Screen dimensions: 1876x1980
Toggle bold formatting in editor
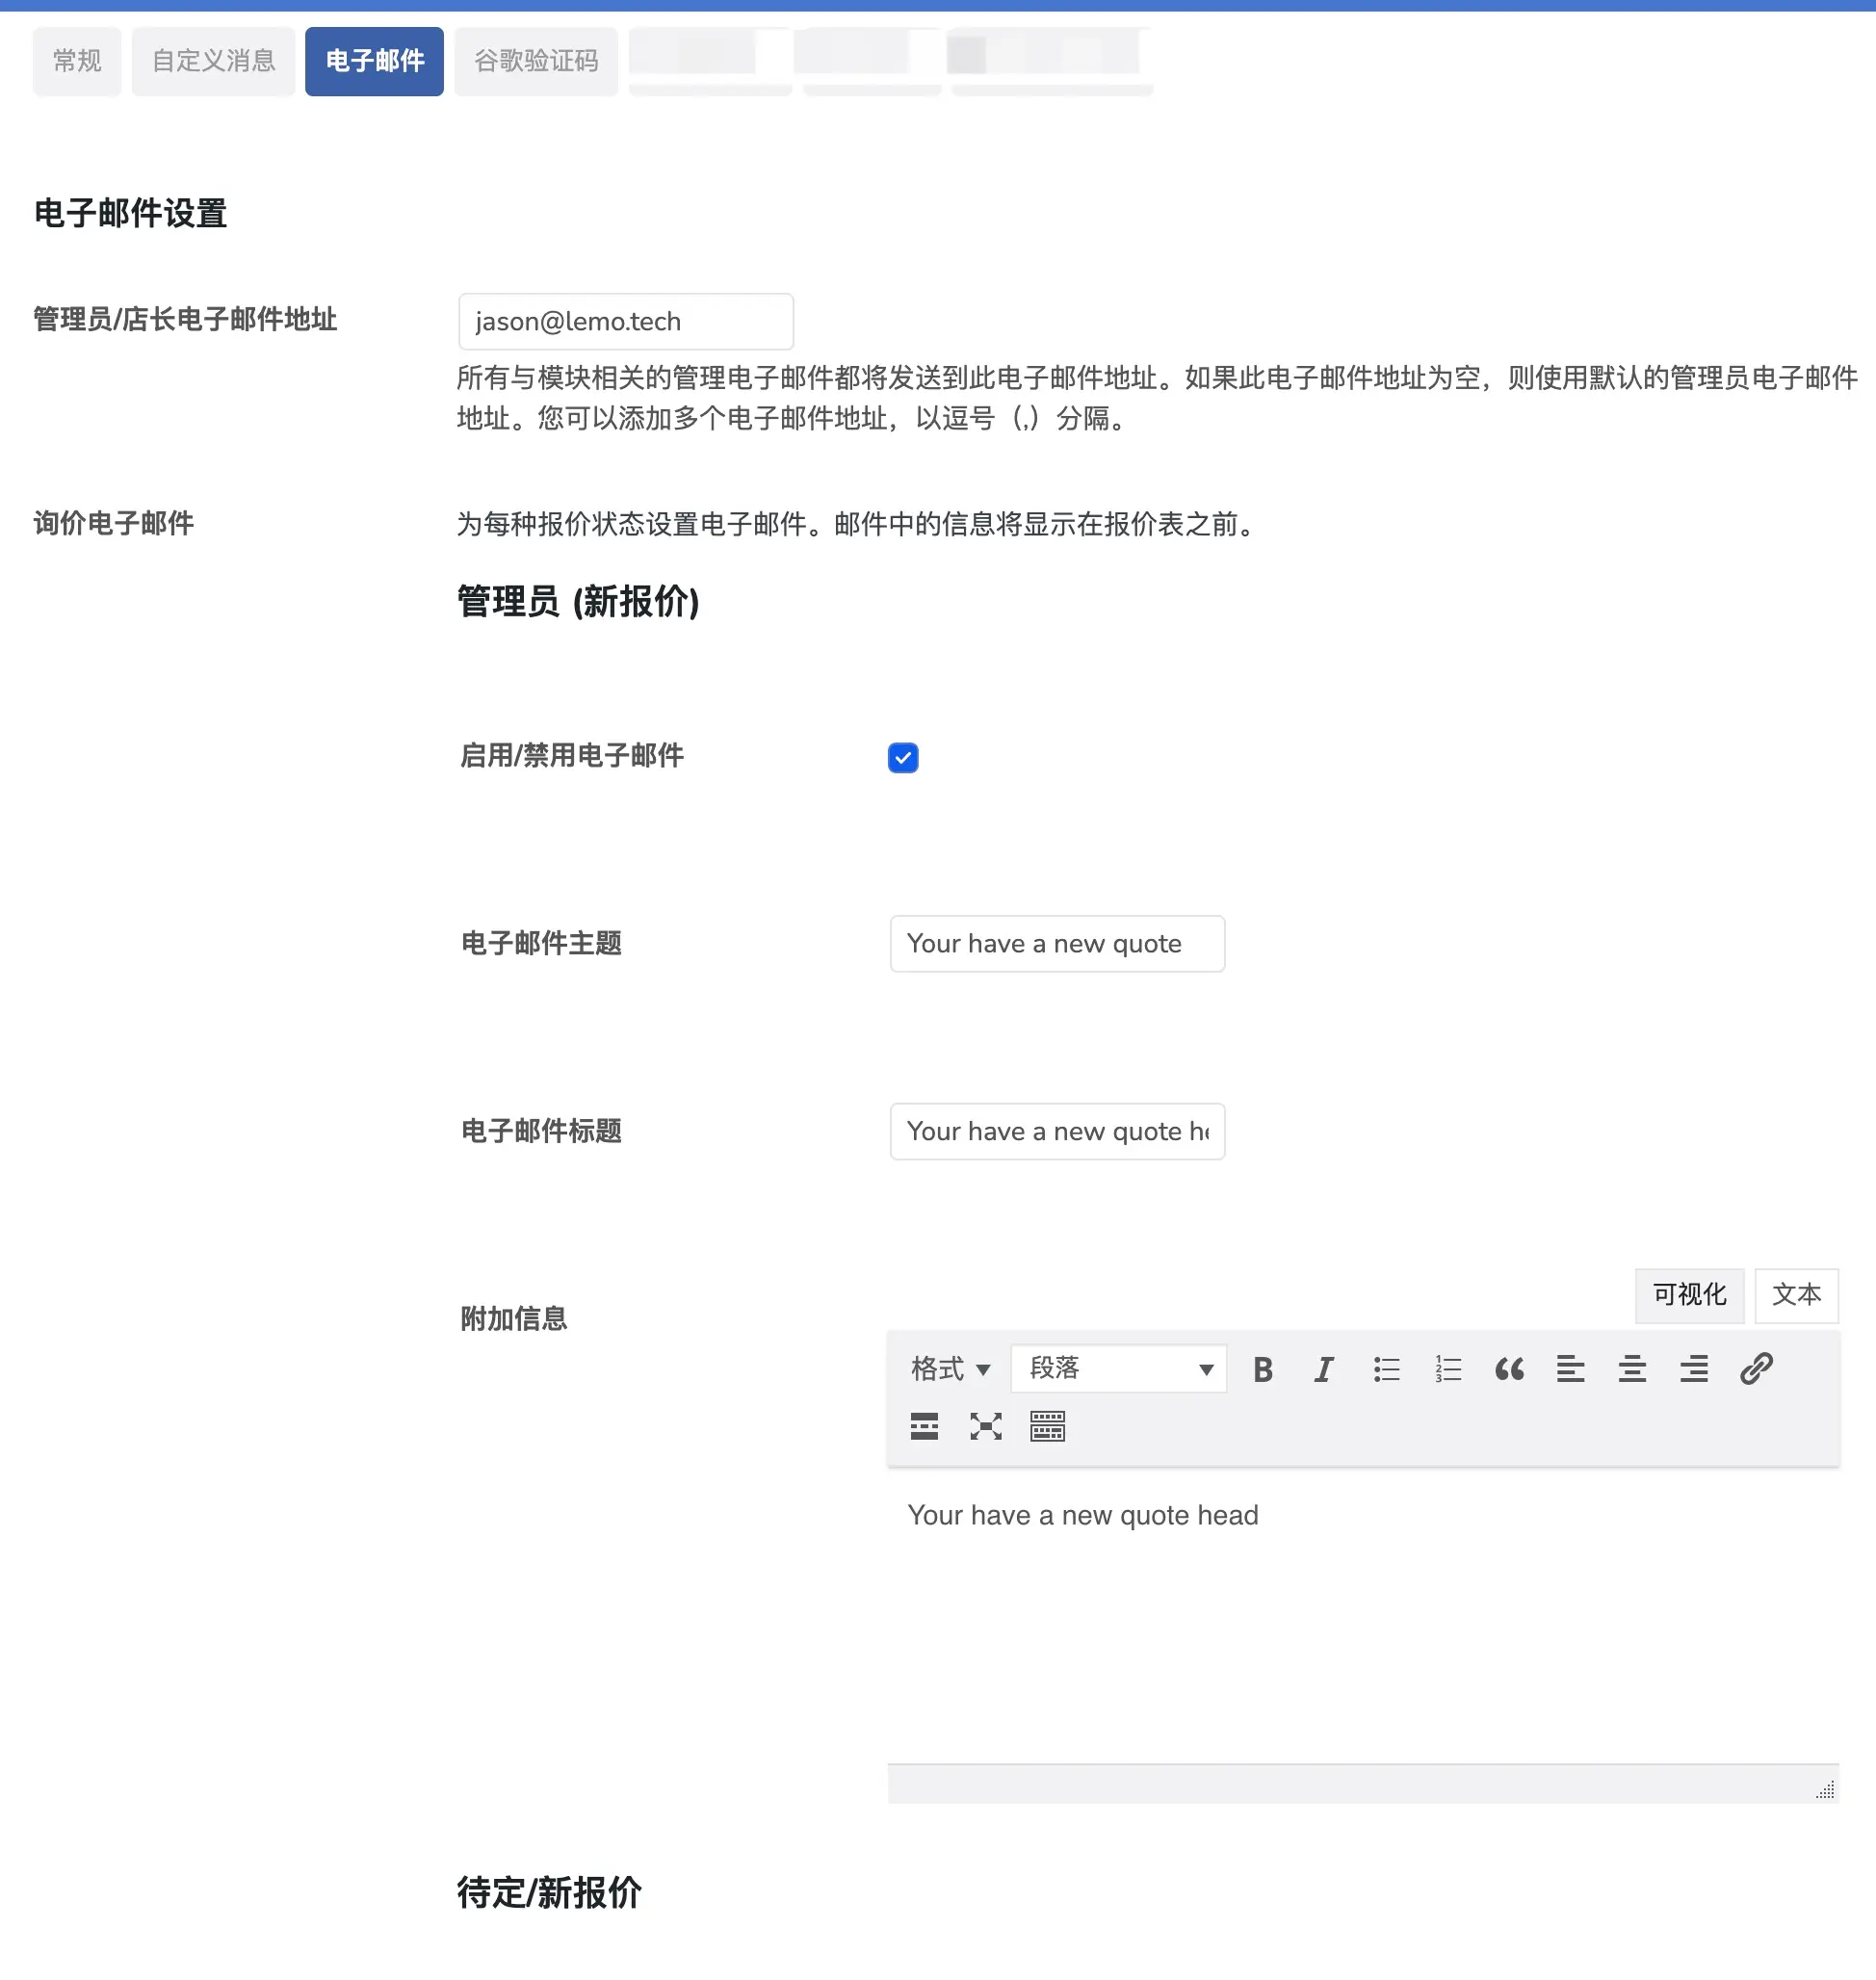(x=1263, y=1369)
